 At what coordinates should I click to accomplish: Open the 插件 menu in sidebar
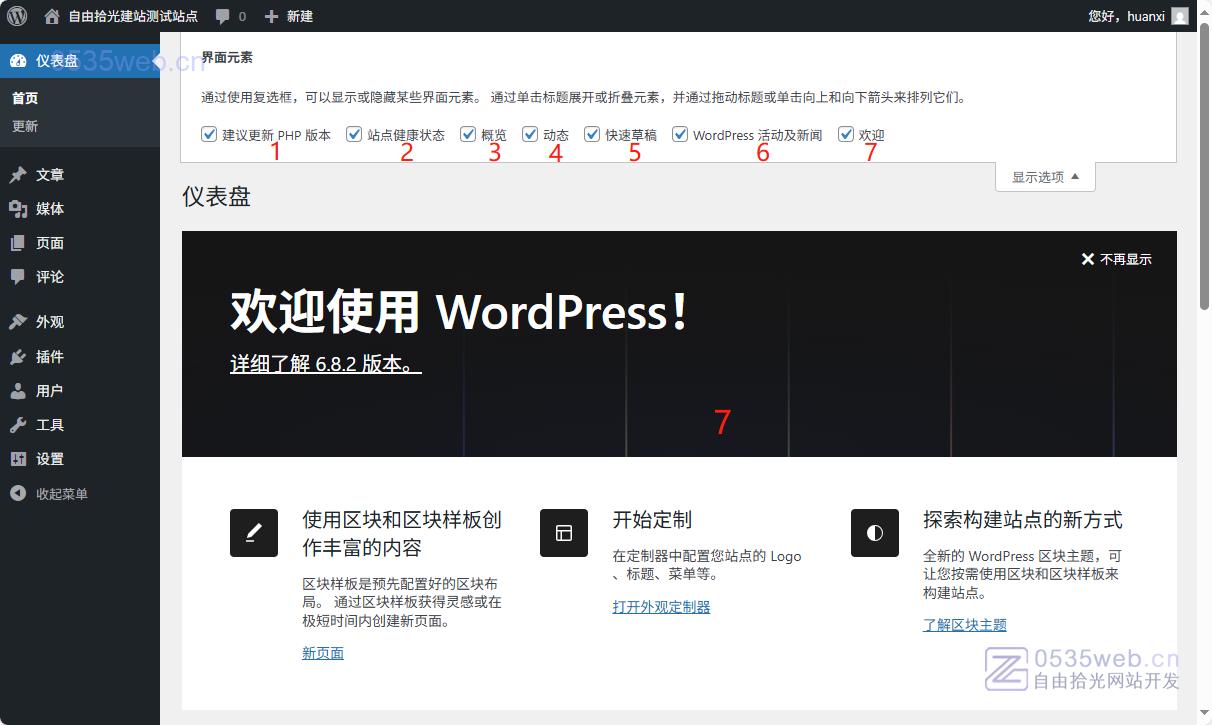coord(50,357)
